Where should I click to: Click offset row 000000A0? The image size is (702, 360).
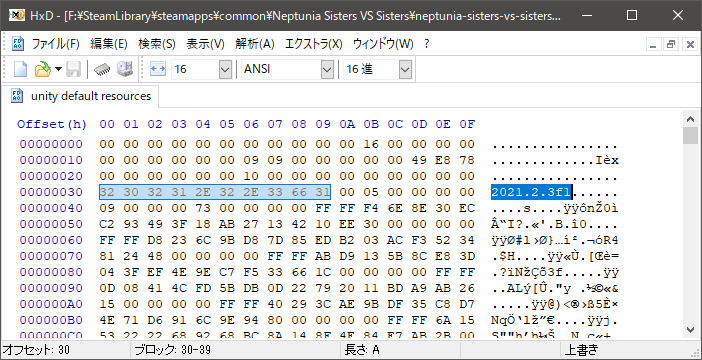click(x=51, y=304)
